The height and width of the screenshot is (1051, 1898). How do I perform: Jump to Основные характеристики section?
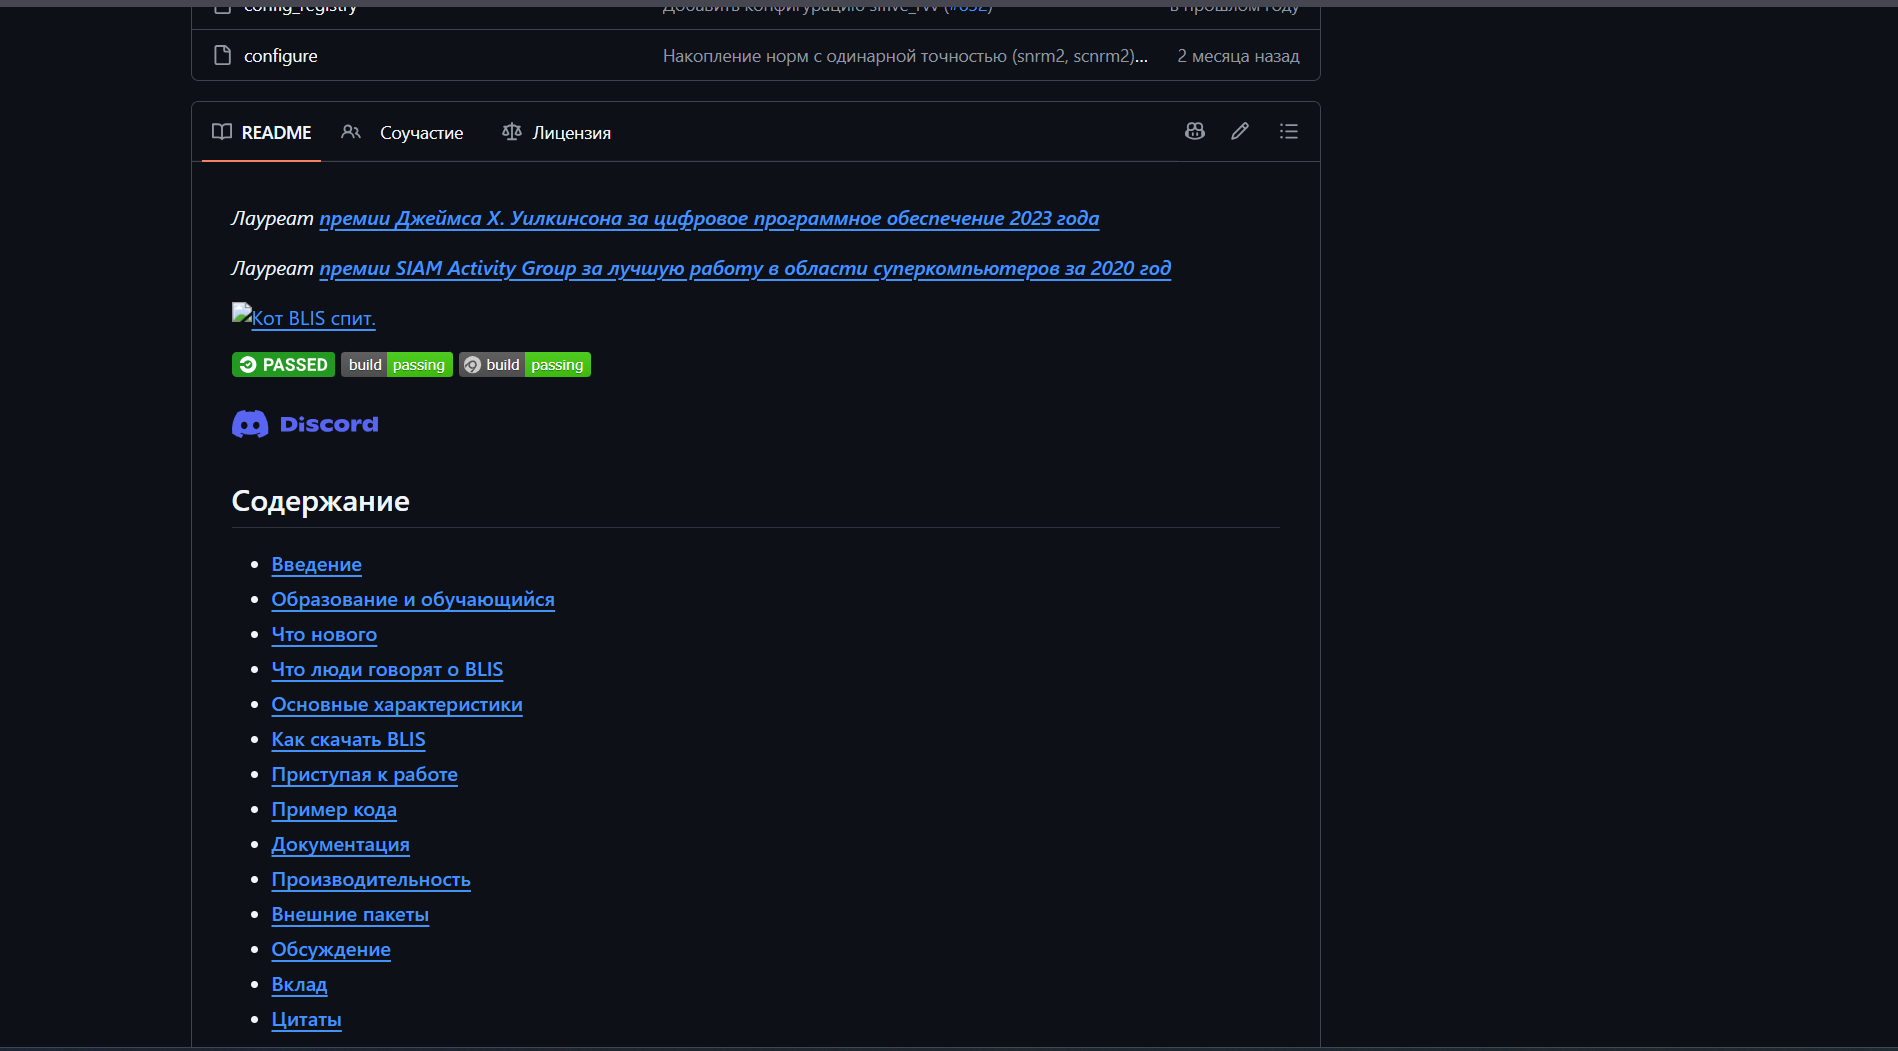point(397,704)
